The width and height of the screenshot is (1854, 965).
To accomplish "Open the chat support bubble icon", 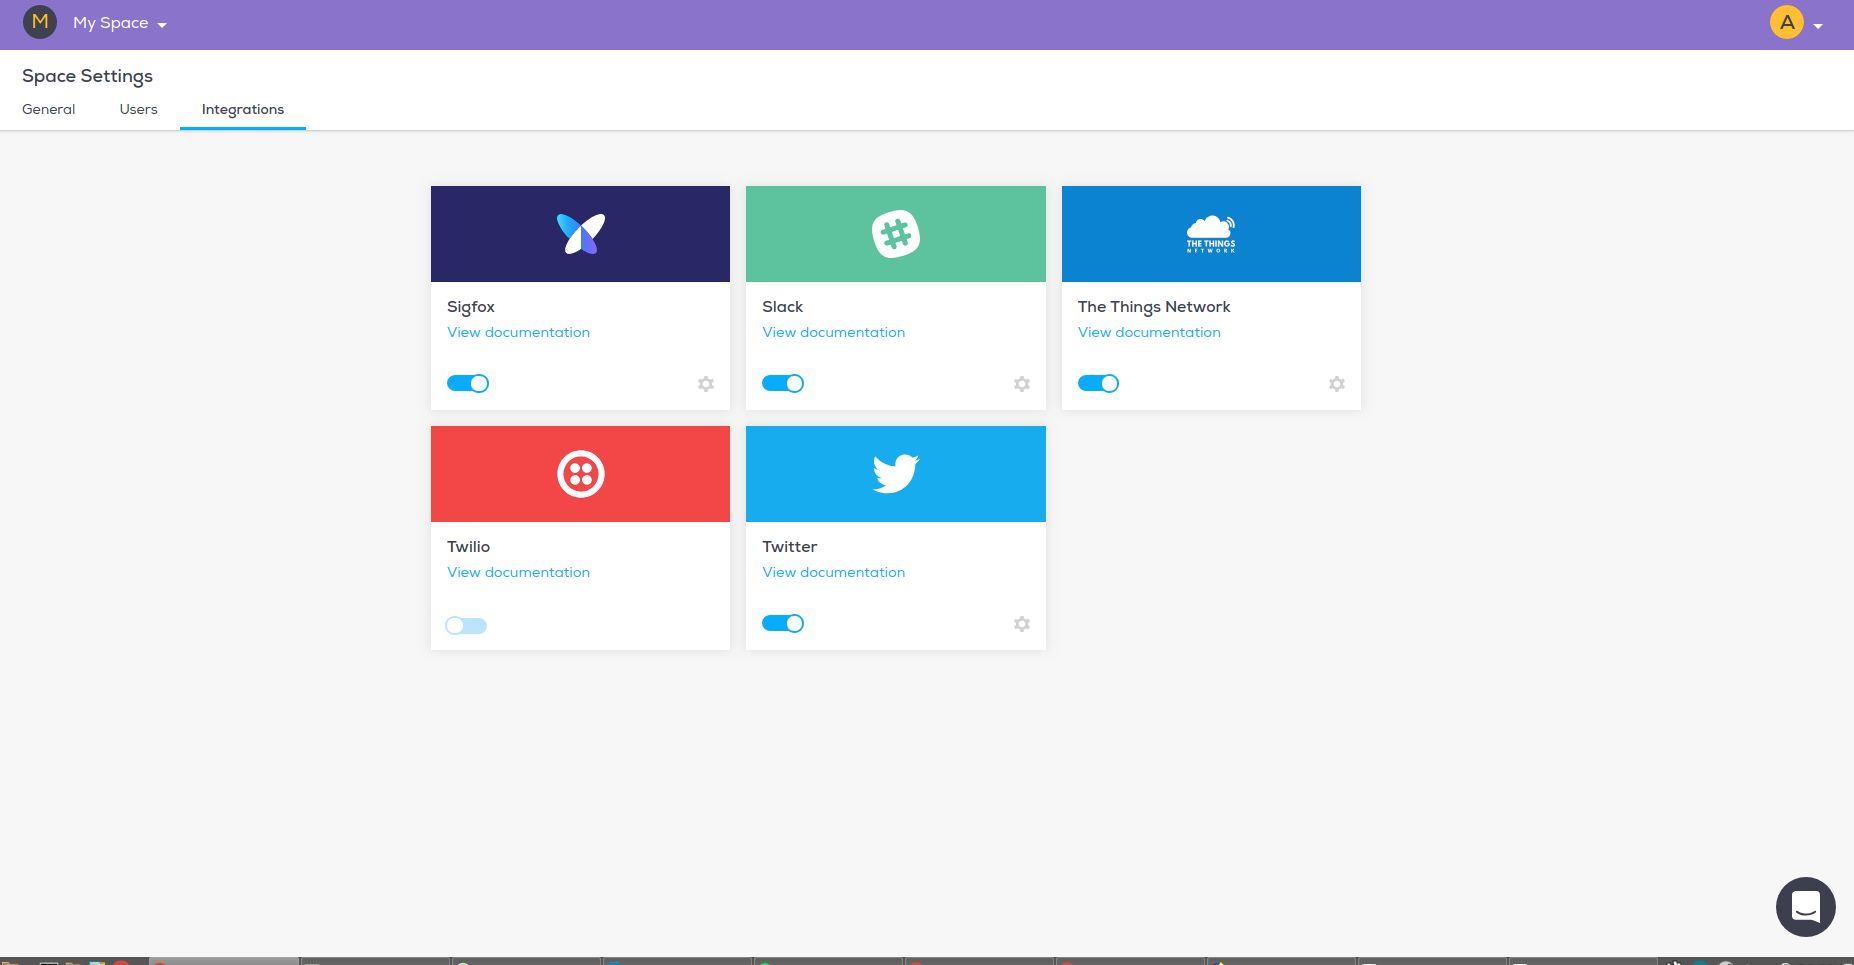I will point(1805,907).
